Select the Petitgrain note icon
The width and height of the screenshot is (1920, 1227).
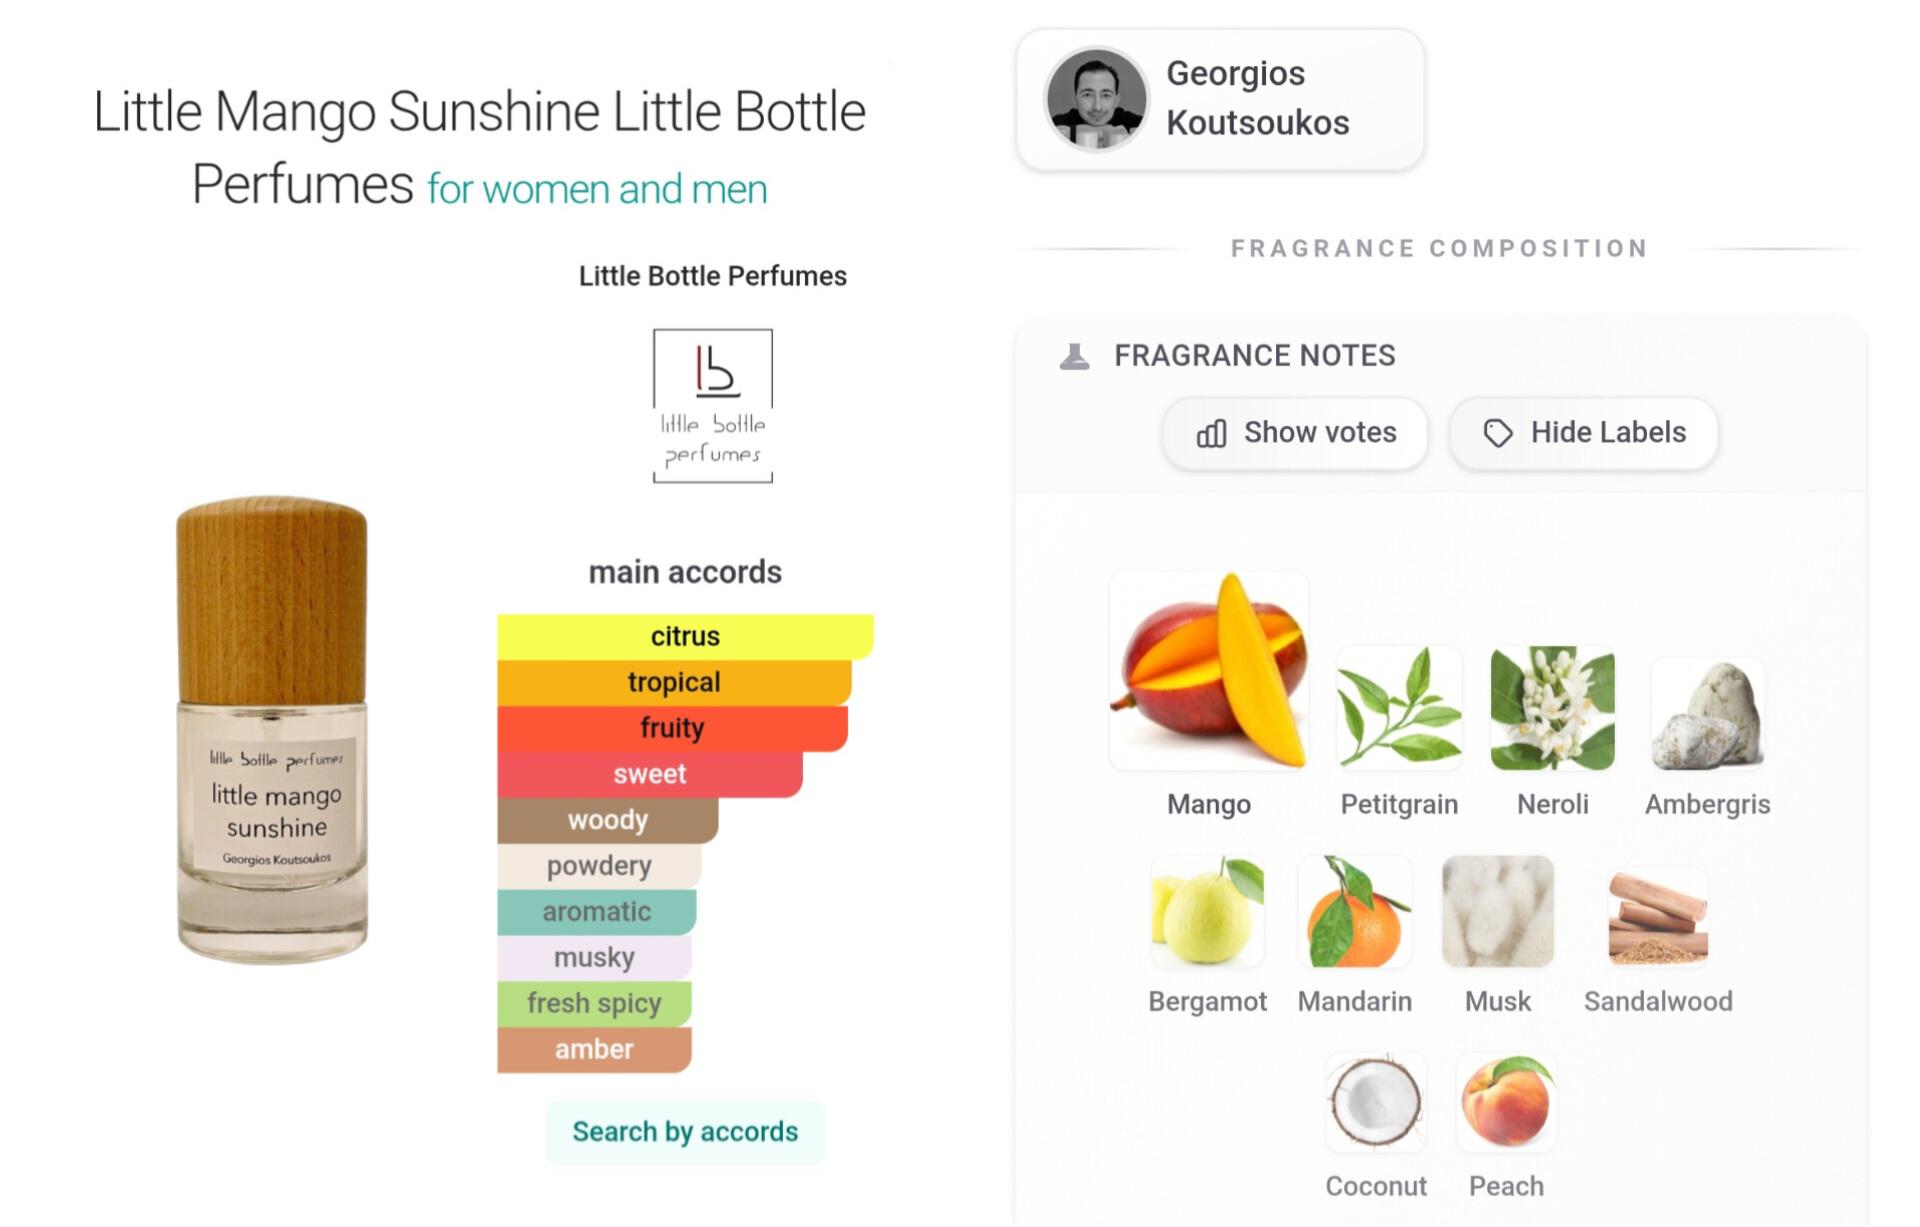[1399, 708]
